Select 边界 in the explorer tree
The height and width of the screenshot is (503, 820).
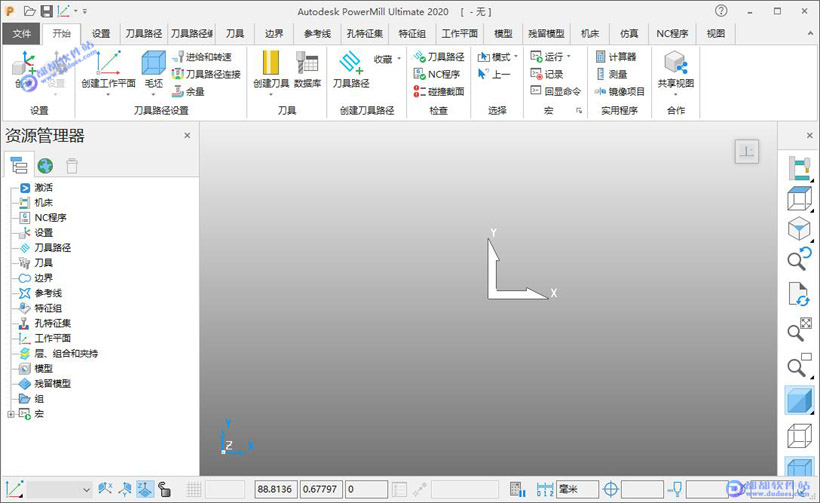43,278
